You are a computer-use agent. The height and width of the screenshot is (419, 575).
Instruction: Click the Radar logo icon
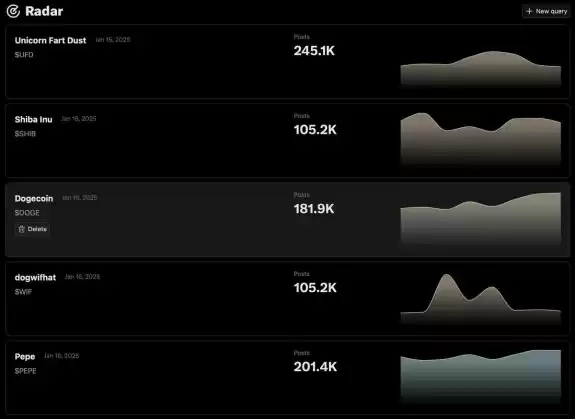coord(13,11)
